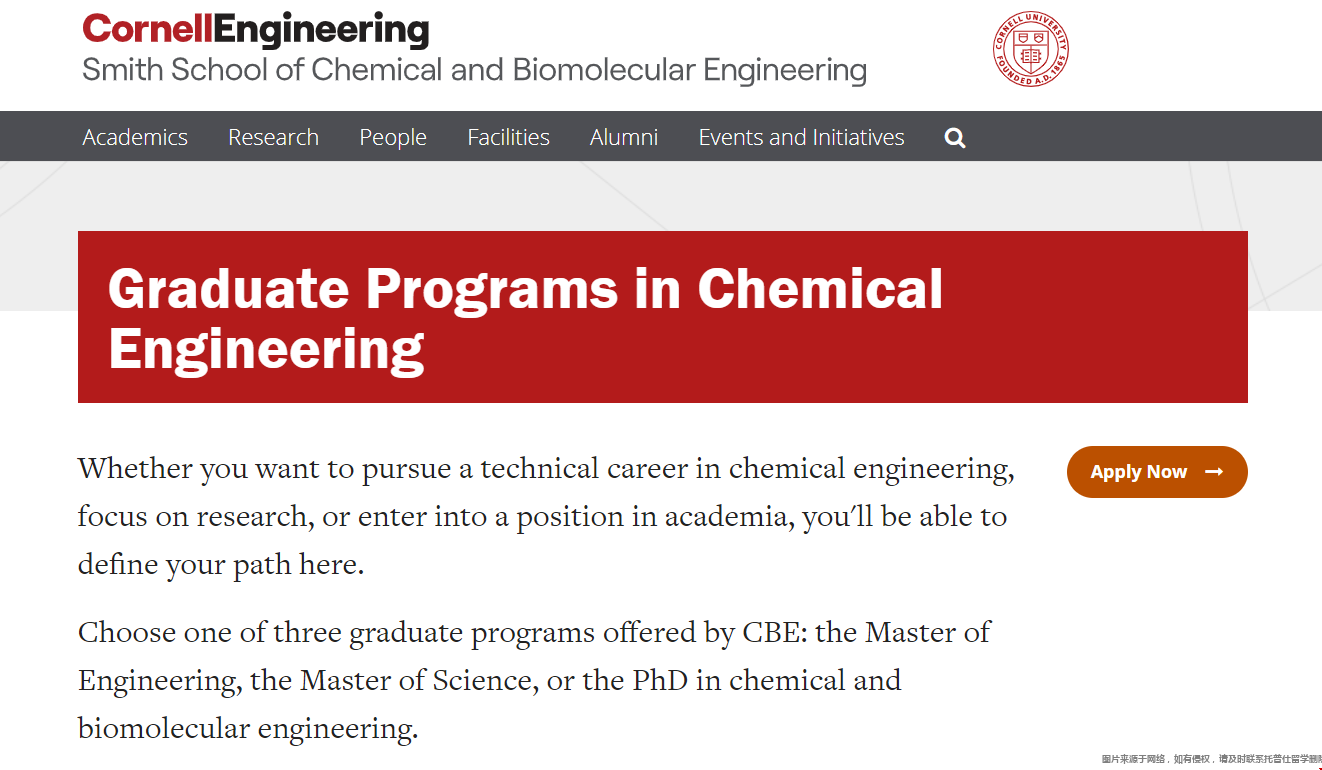This screenshot has height=770, width=1322.
Task: Click the paragraph starting 'Choose one of three'
Action: 534,680
